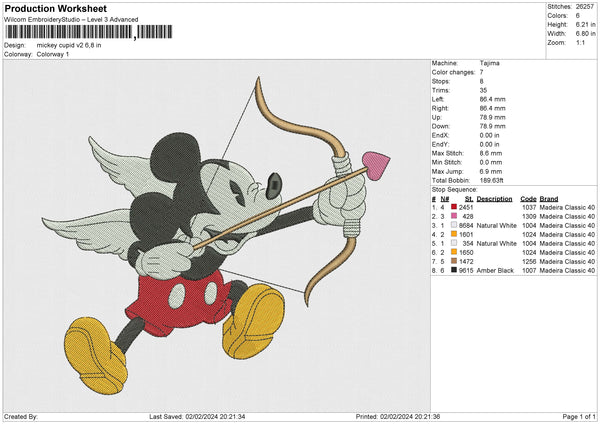The width and height of the screenshot is (600, 424).
Task: Click the Tajima machine value
Action: point(489,63)
